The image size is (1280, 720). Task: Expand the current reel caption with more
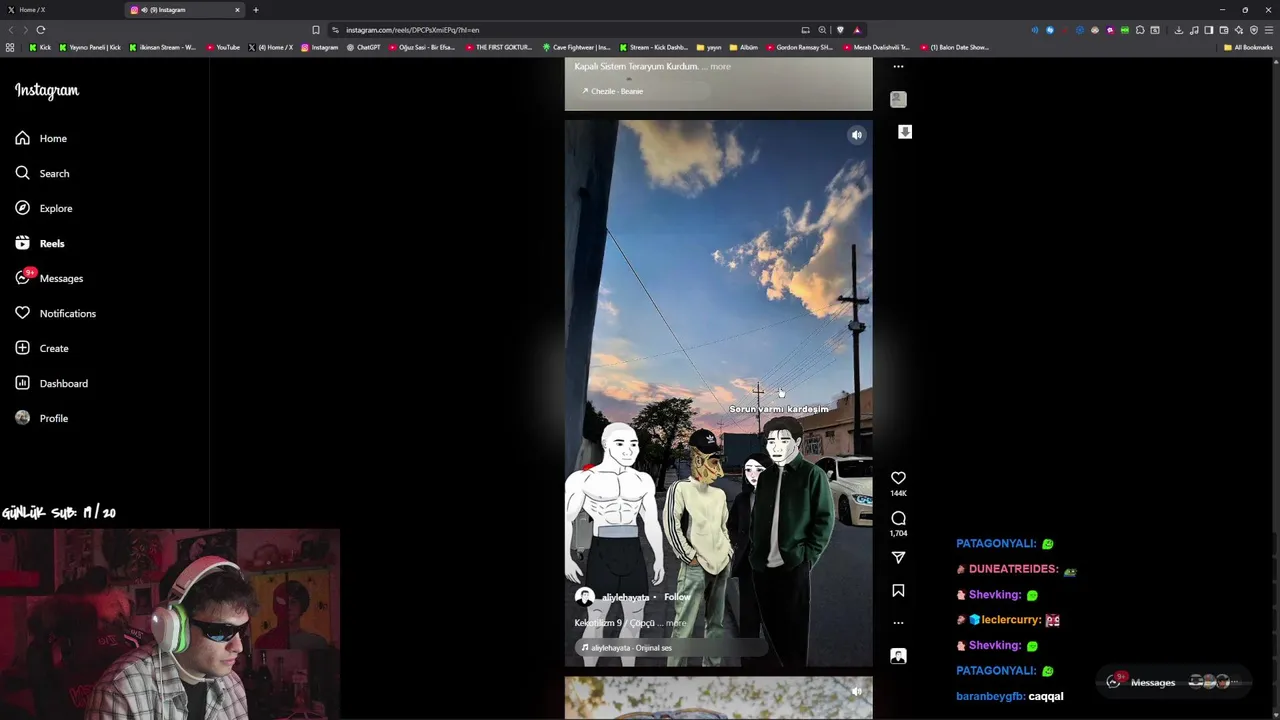676,623
